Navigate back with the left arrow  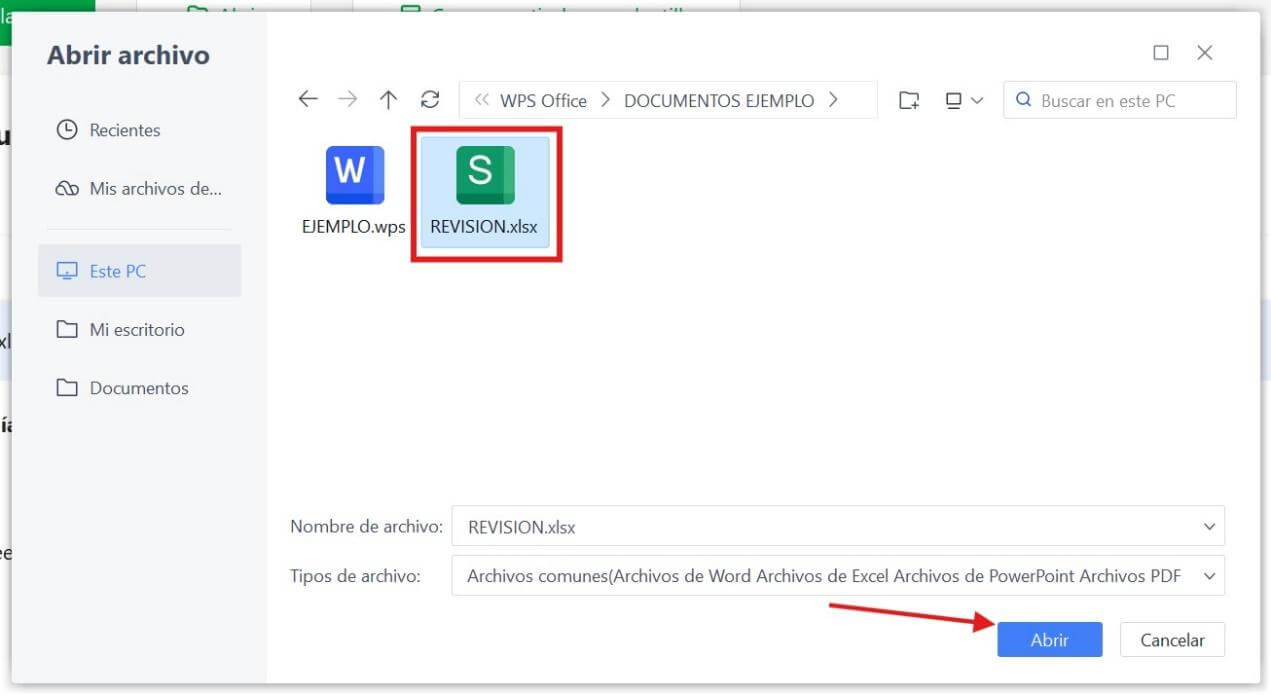(308, 99)
